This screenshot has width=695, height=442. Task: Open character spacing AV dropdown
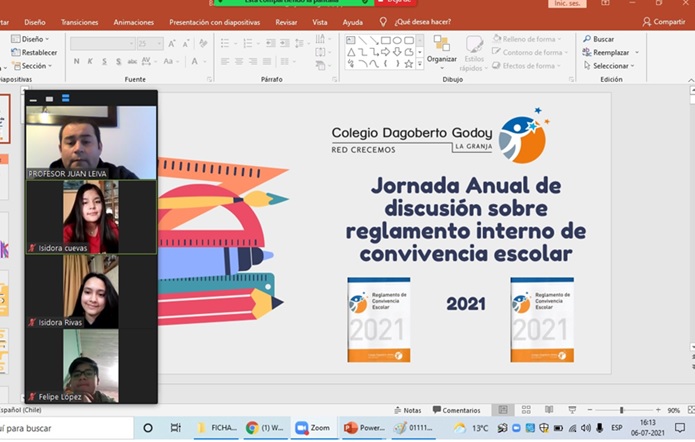(149, 61)
